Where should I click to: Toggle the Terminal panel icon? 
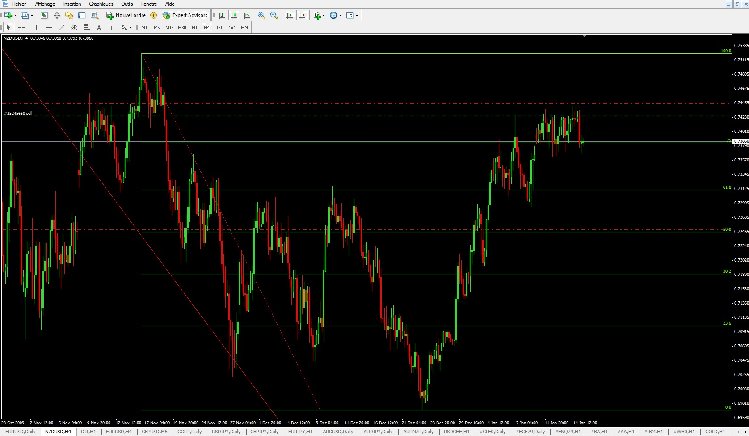click(x=82, y=15)
